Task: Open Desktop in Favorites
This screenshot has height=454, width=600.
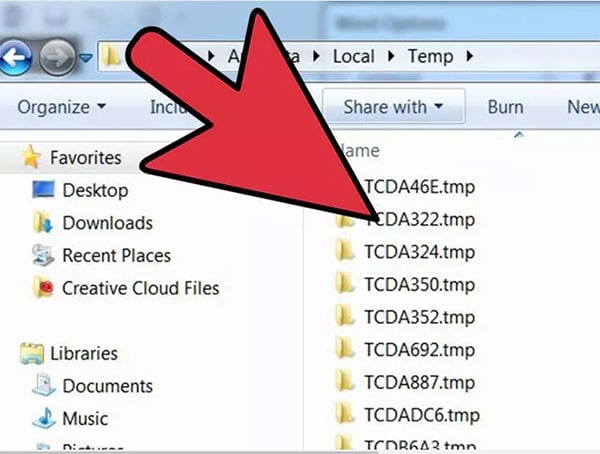Action: pyautogui.click(x=95, y=191)
